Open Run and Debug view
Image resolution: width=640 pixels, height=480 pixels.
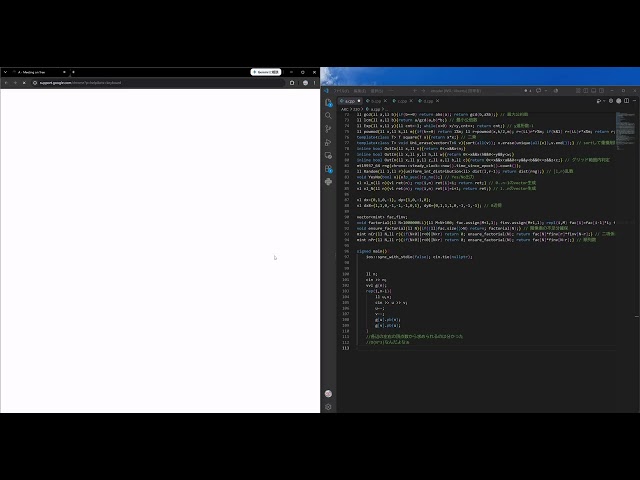328,142
